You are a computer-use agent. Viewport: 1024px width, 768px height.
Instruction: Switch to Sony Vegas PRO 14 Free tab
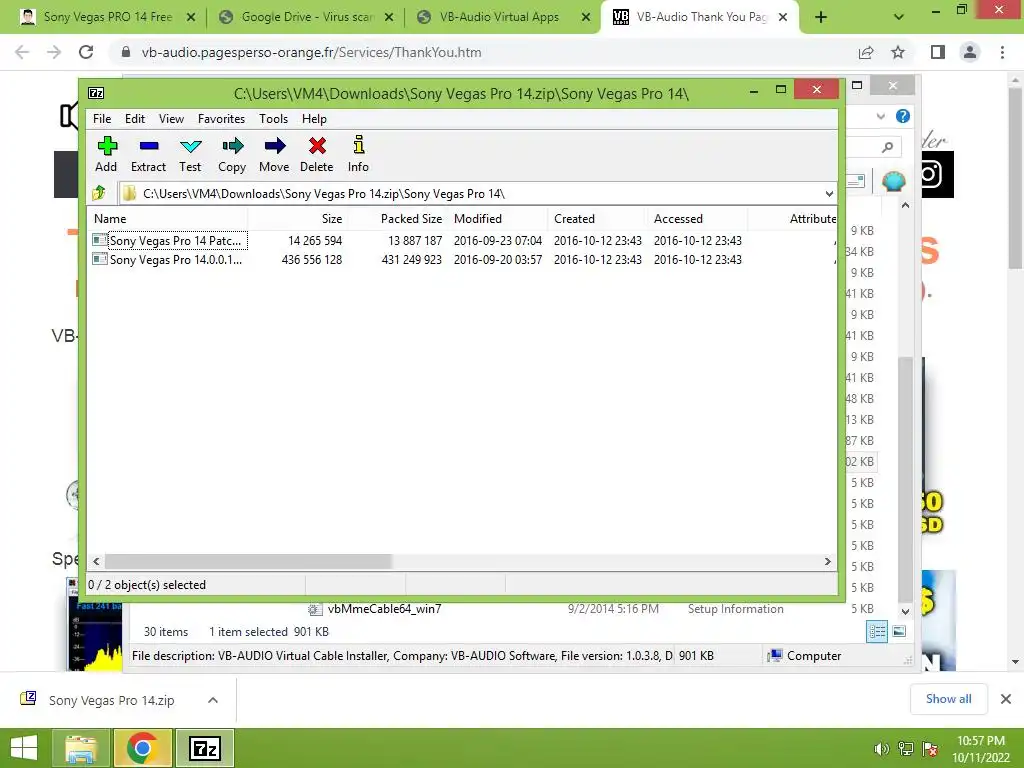pyautogui.click(x=107, y=17)
